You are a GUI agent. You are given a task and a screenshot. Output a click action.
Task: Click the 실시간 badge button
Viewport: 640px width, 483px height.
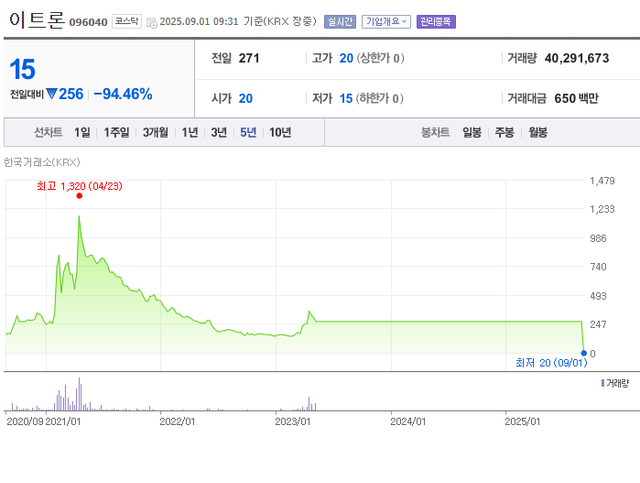pos(340,22)
